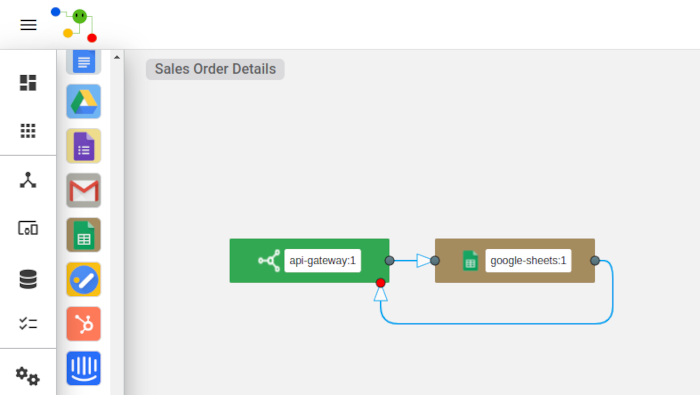Image resolution: width=700 pixels, height=395 pixels.
Task: Open the dashboard icon in sidebar
Action: 28,83
